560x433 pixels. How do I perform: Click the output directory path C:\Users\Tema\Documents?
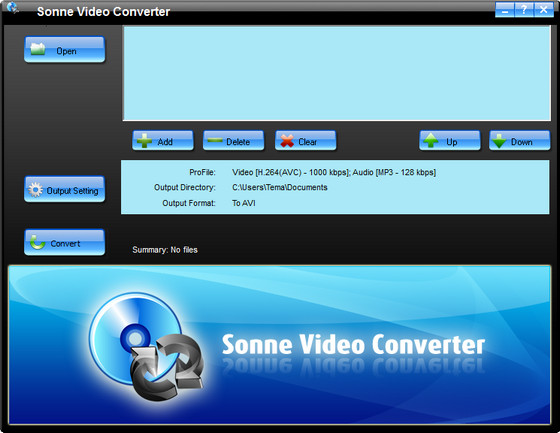[280, 187]
